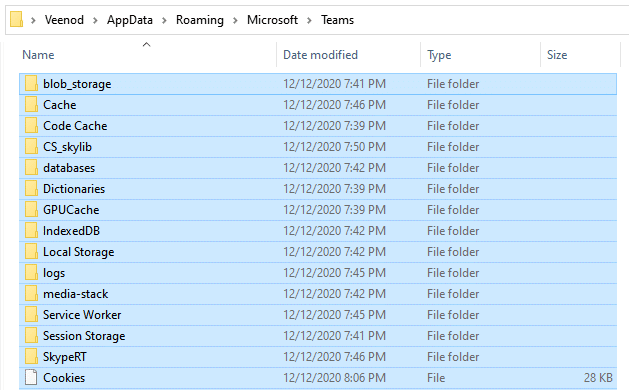Select the logs folder icon
This screenshot has width=629, height=390.
pyautogui.click(x=31, y=272)
